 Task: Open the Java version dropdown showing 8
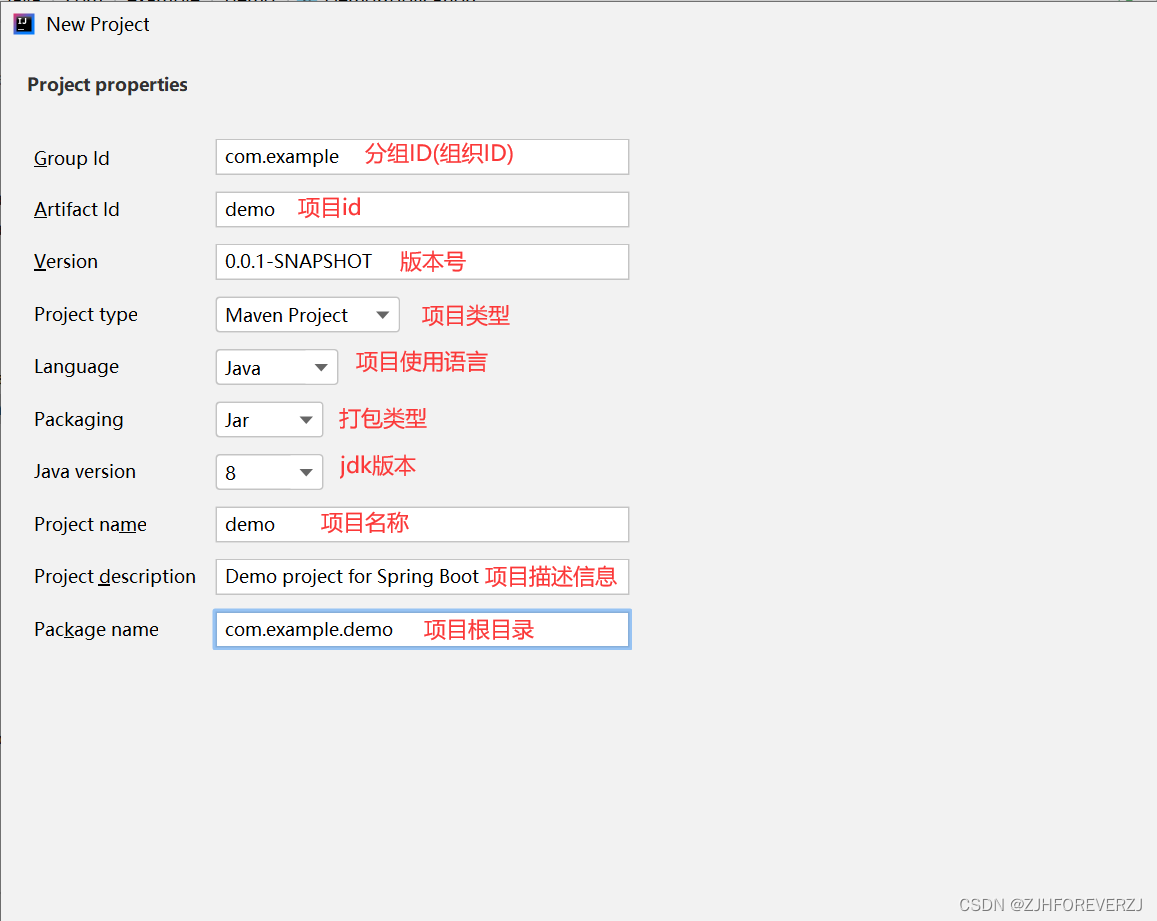269,472
